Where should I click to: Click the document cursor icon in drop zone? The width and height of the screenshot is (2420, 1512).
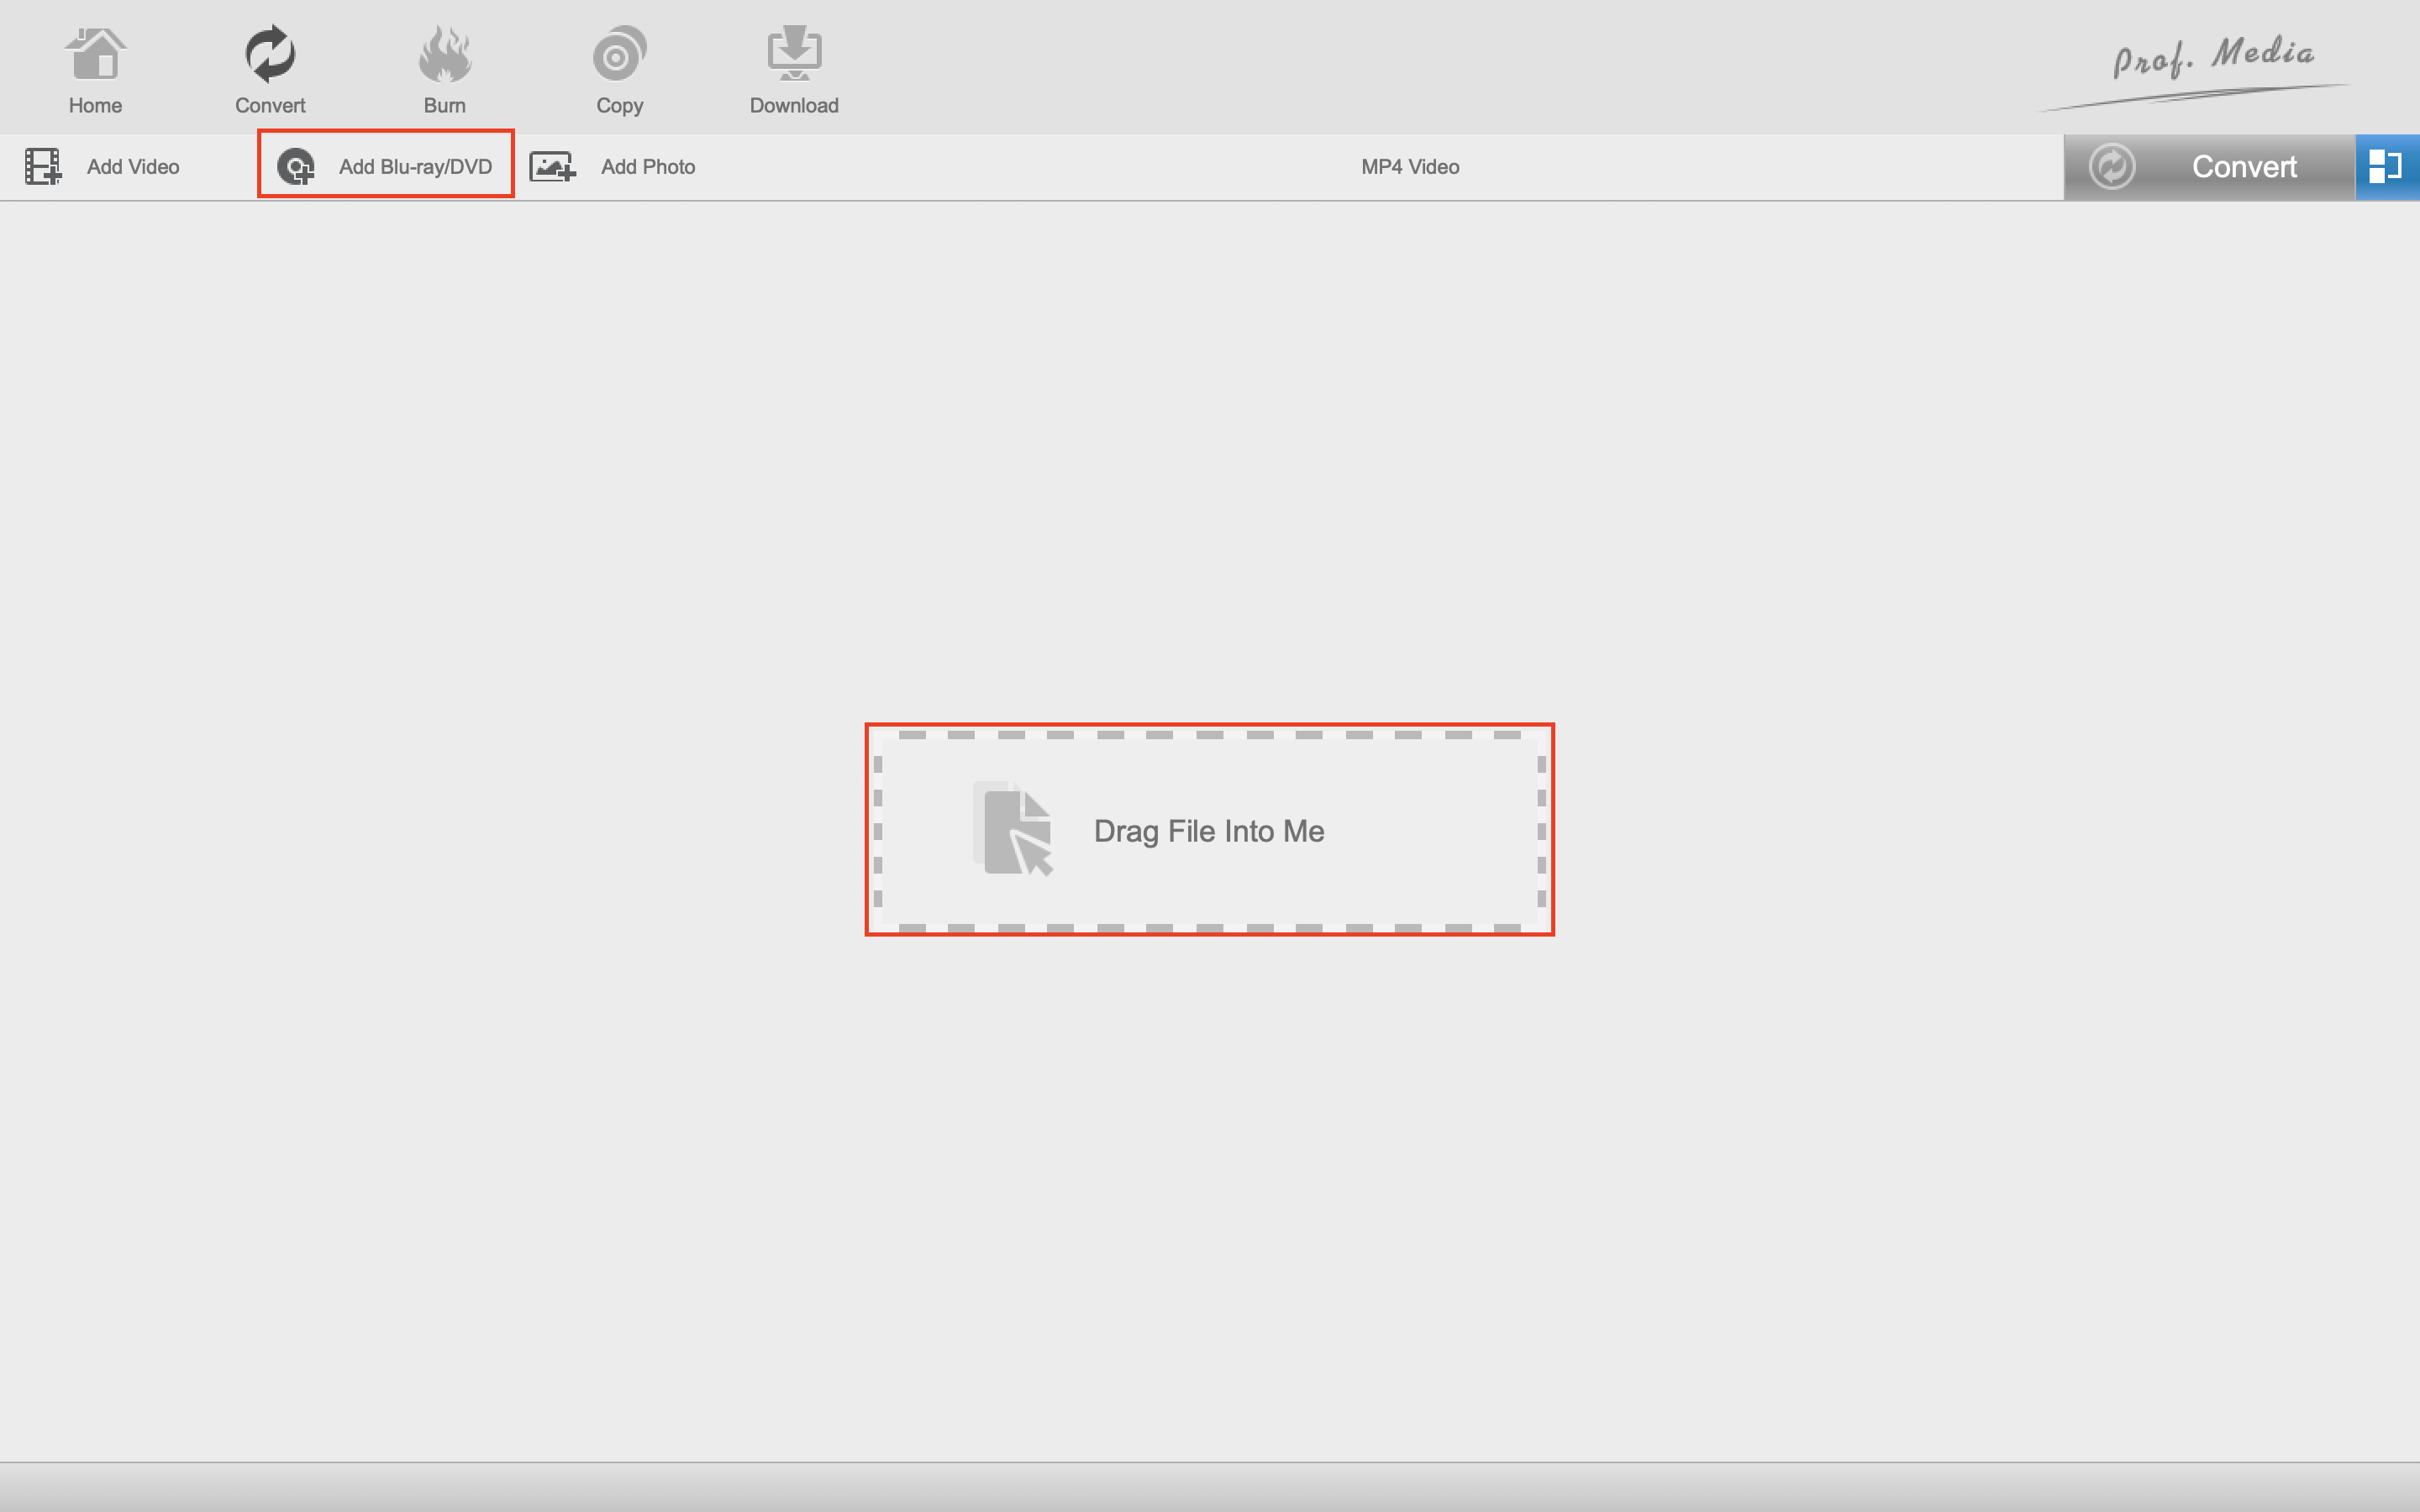[x=1014, y=830]
